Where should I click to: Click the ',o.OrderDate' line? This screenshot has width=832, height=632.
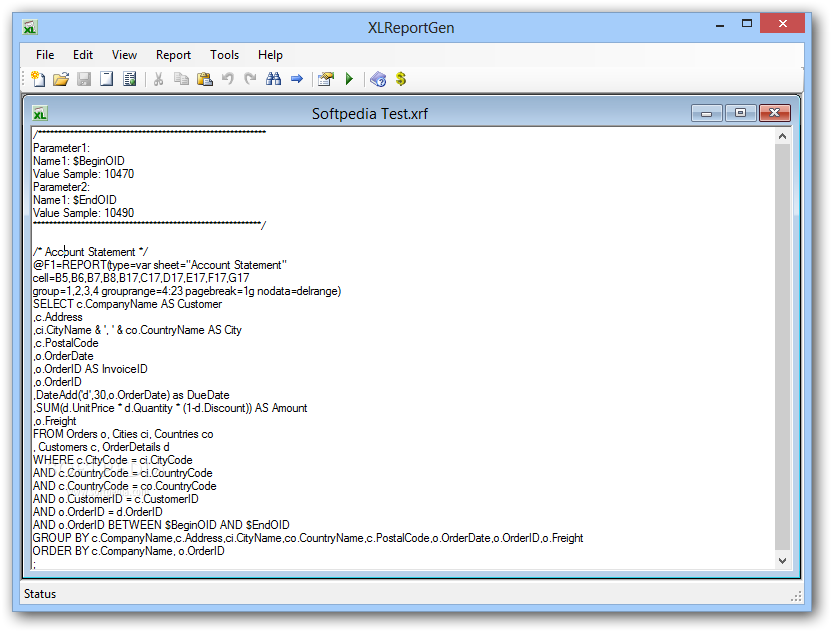point(63,356)
